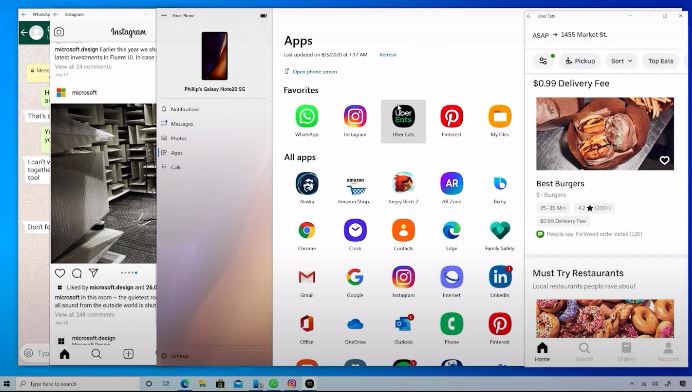This screenshot has width=692, height=392.
Task: Open the donuts restaurant photo
Action: click(x=605, y=319)
